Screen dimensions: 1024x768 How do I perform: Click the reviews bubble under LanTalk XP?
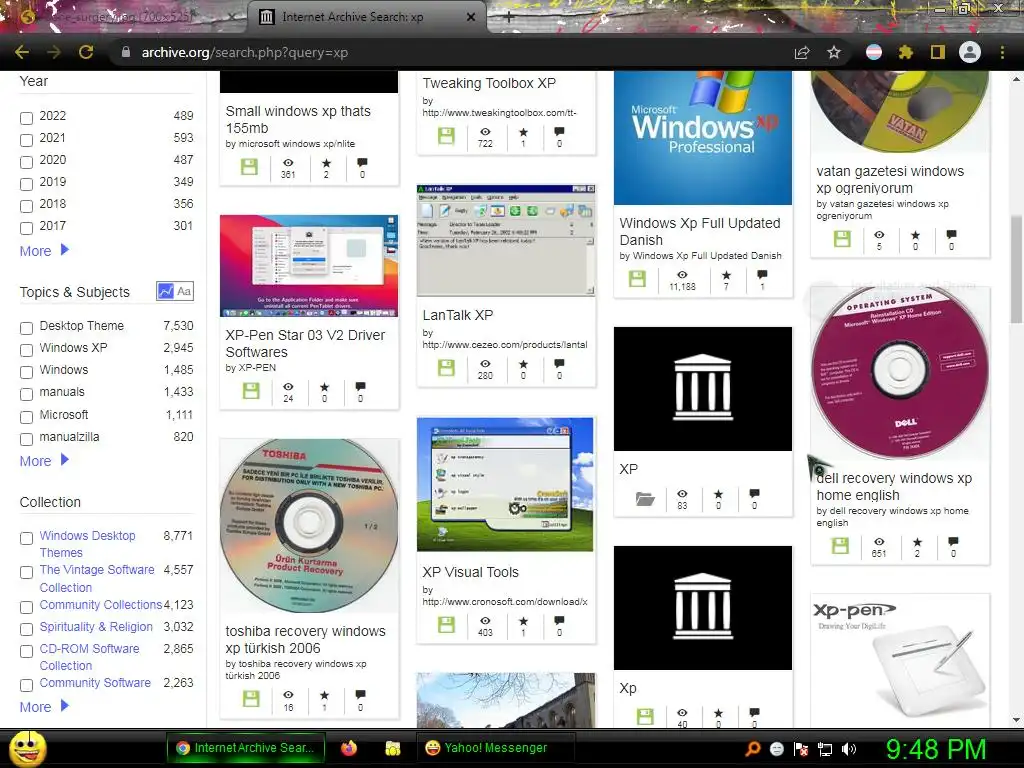tap(559, 363)
